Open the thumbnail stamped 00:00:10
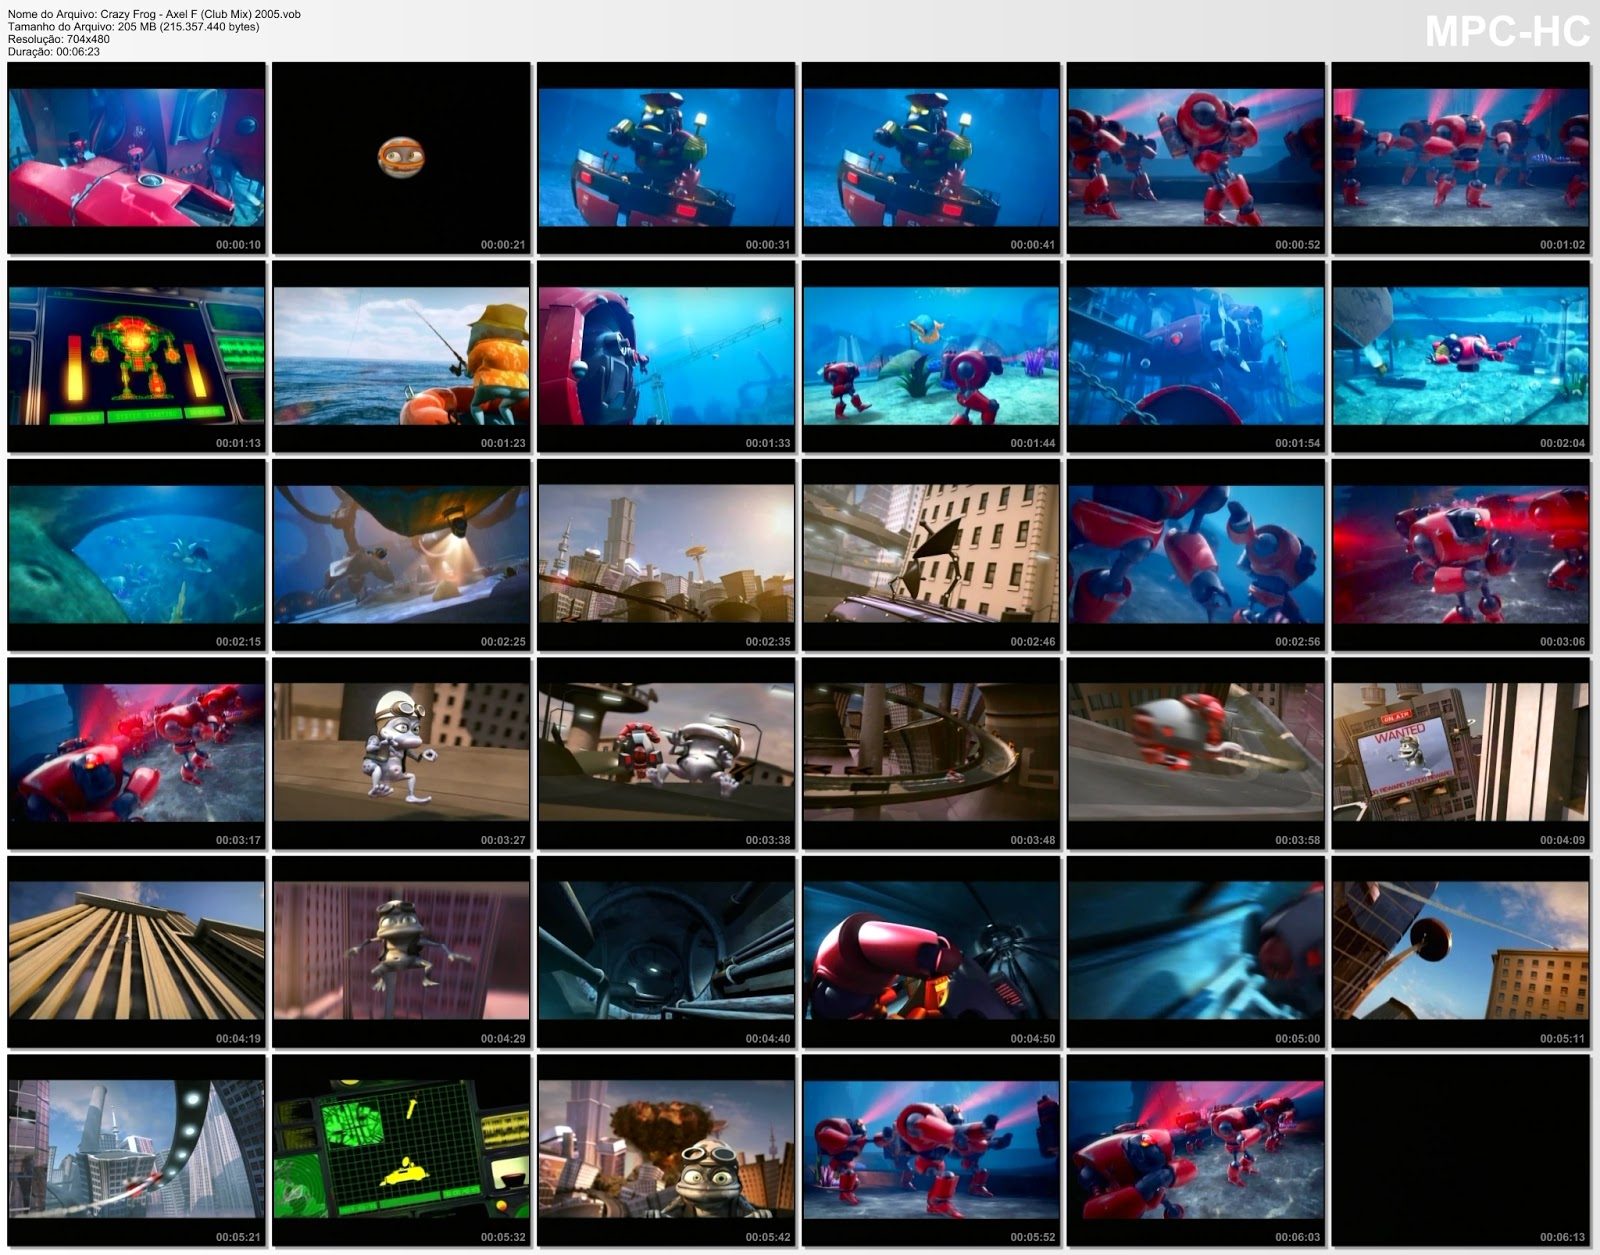Viewport: 1600px width, 1255px height. [137, 158]
